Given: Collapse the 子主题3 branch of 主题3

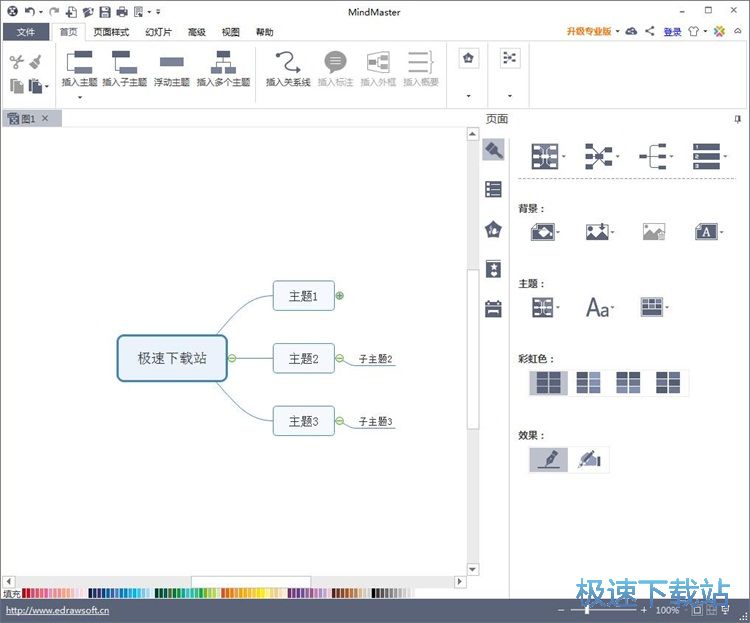Looking at the screenshot, I should (340, 421).
